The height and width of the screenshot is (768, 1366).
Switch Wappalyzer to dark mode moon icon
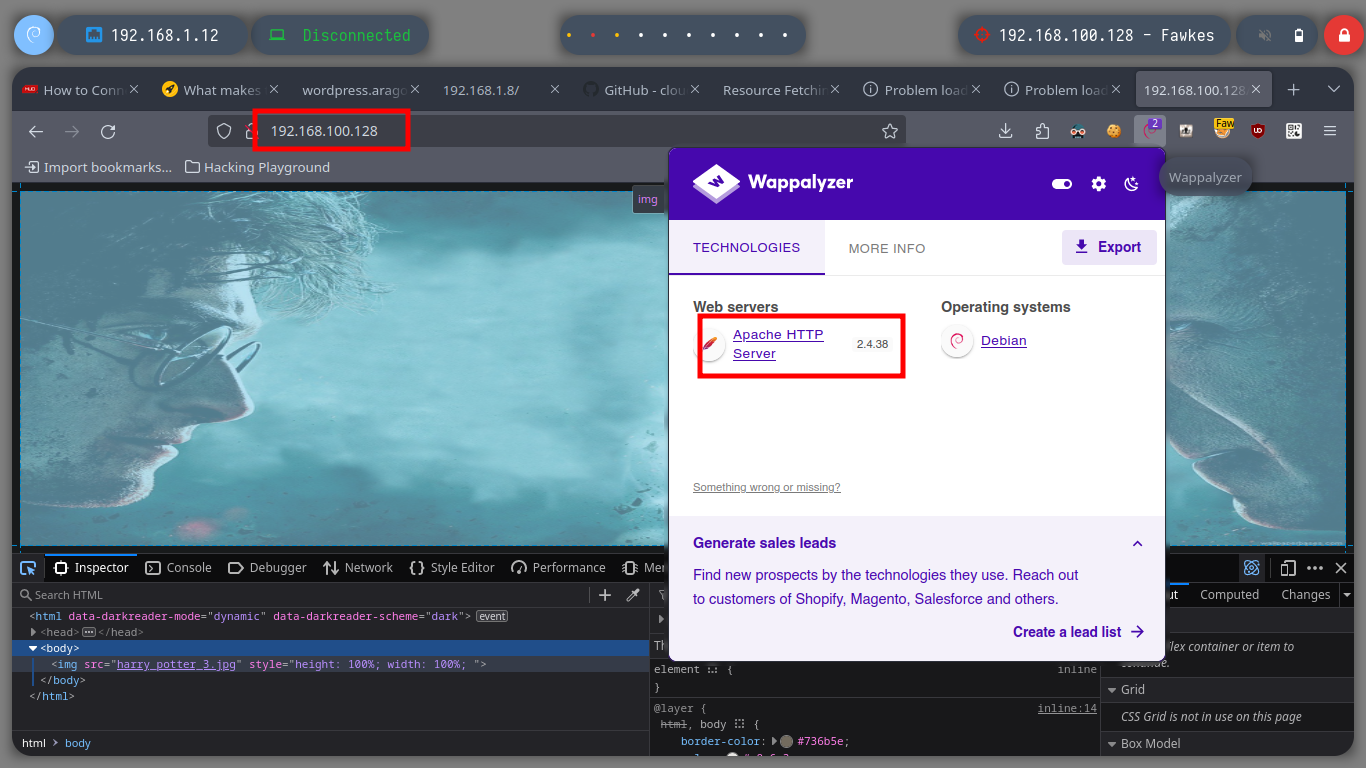click(x=1132, y=184)
